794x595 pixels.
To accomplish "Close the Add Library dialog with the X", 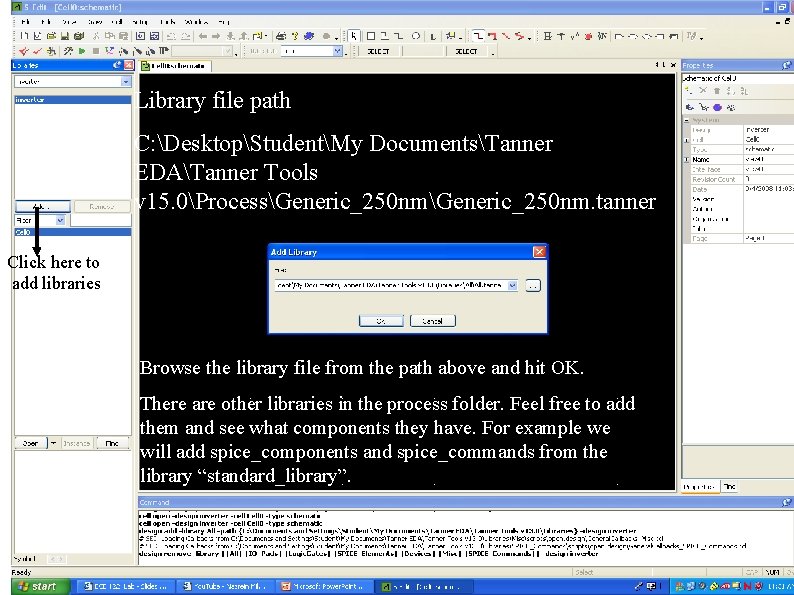I will click(540, 252).
